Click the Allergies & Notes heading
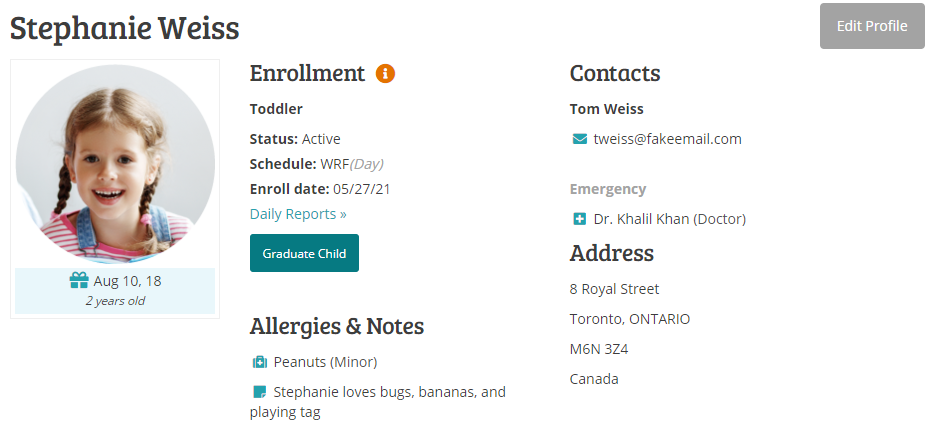 (337, 326)
